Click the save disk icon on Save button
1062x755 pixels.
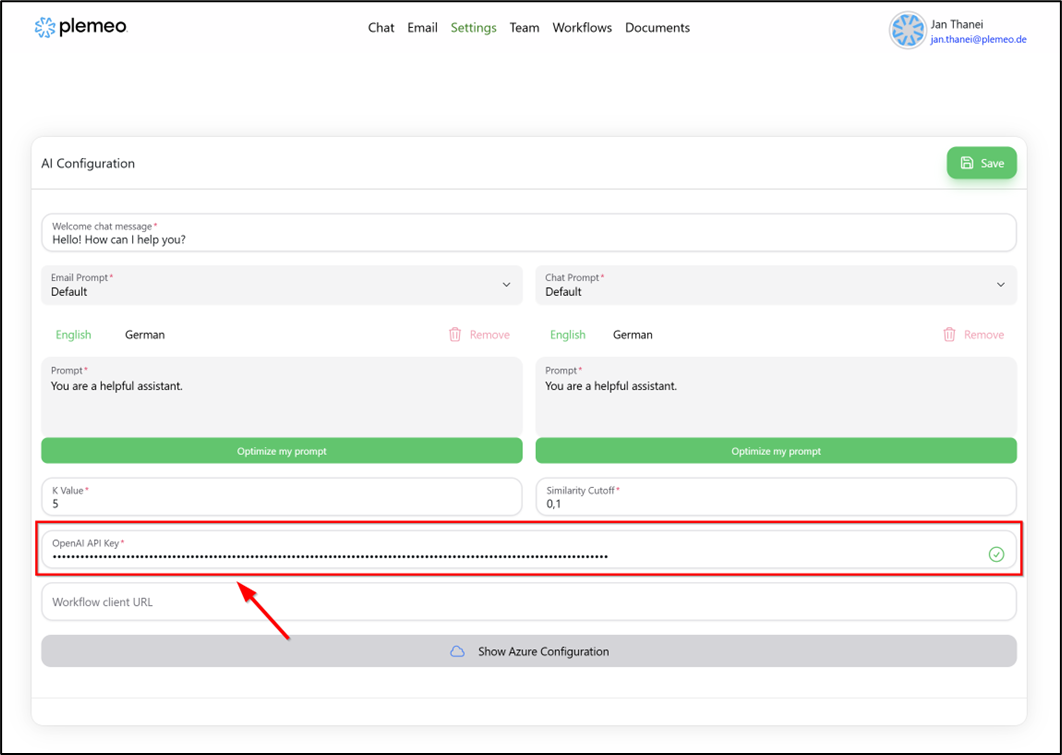click(966, 162)
